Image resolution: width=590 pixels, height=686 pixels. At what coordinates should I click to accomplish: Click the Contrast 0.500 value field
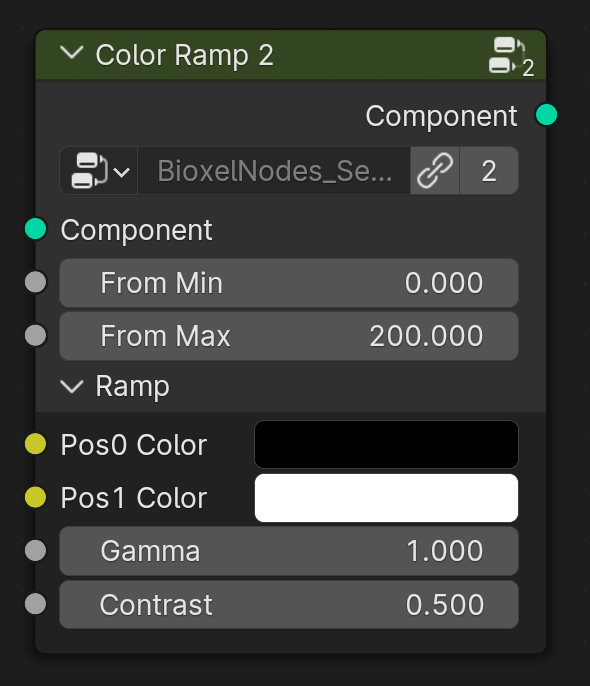pyautogui.click(x=289, y=605)
